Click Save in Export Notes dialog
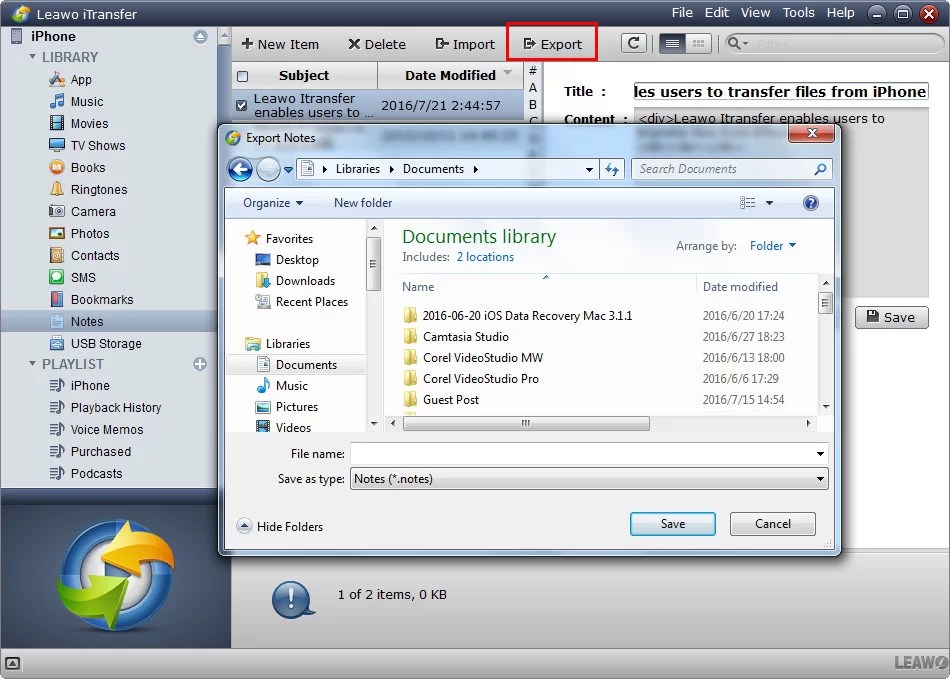The image size is (950, 679). [673, 524]
